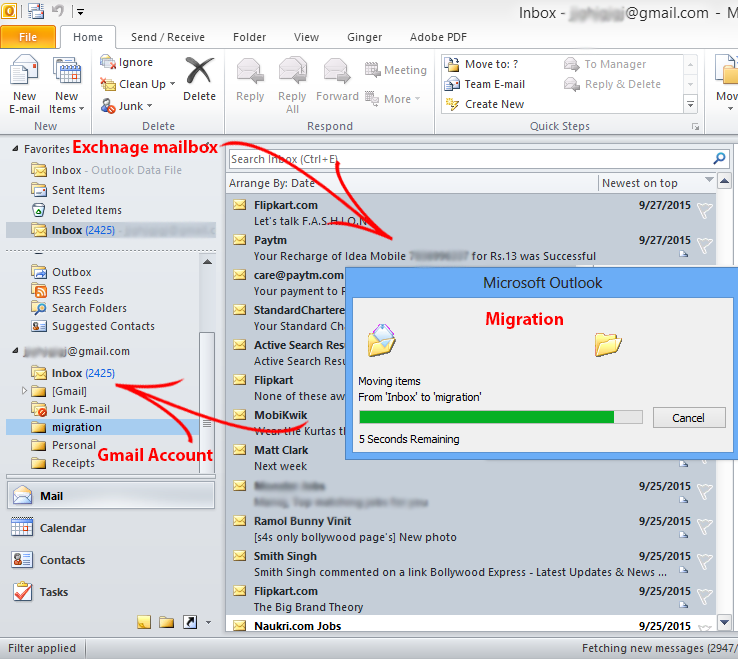Go to the Mail pane
738x660 pixels.
point(111,496)
